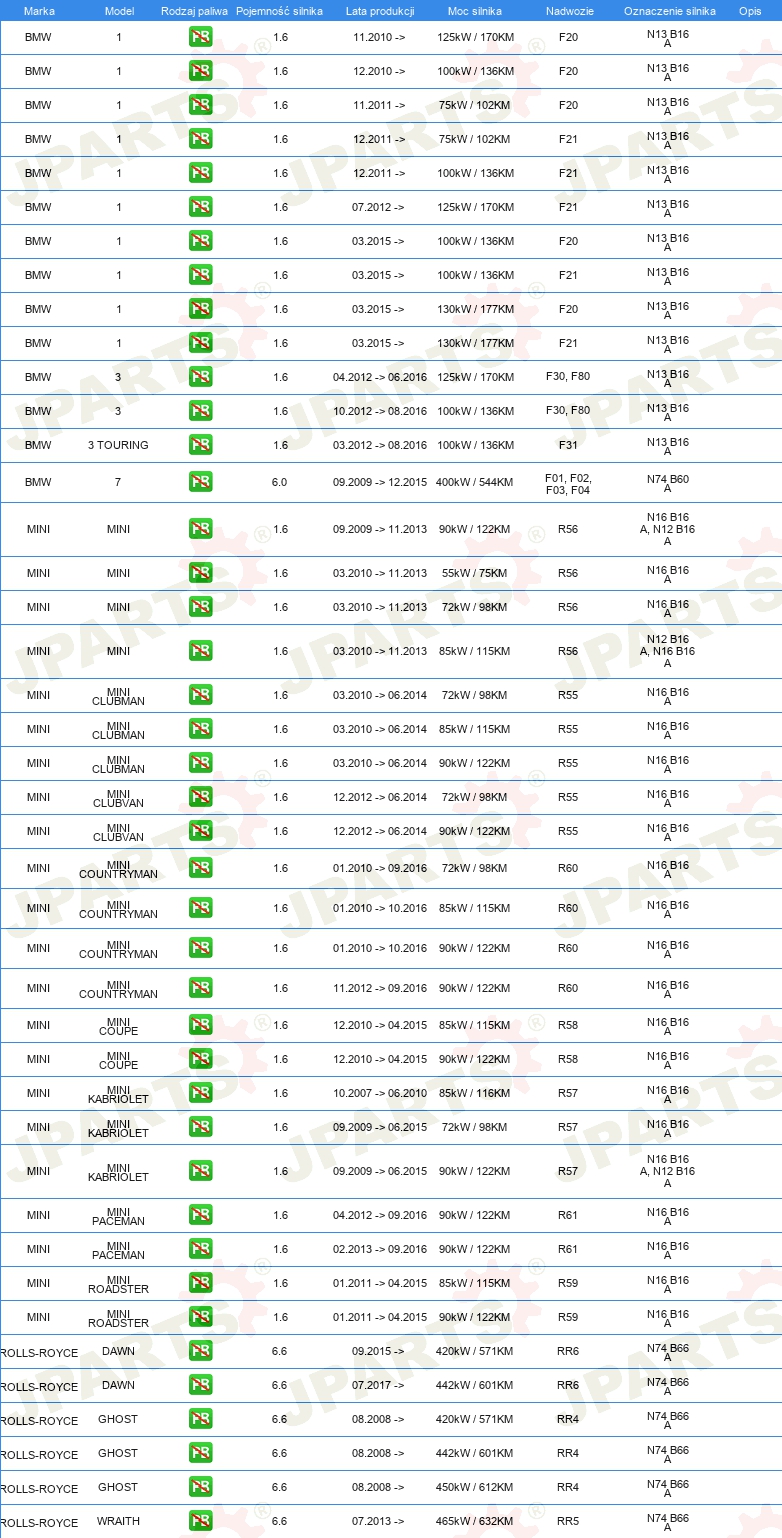Click the fuel icon for MINI CLUBMAN 72kW / 98KM
Image resolution: width=782 pixels, height=1538 pixels.
point(200,695)
